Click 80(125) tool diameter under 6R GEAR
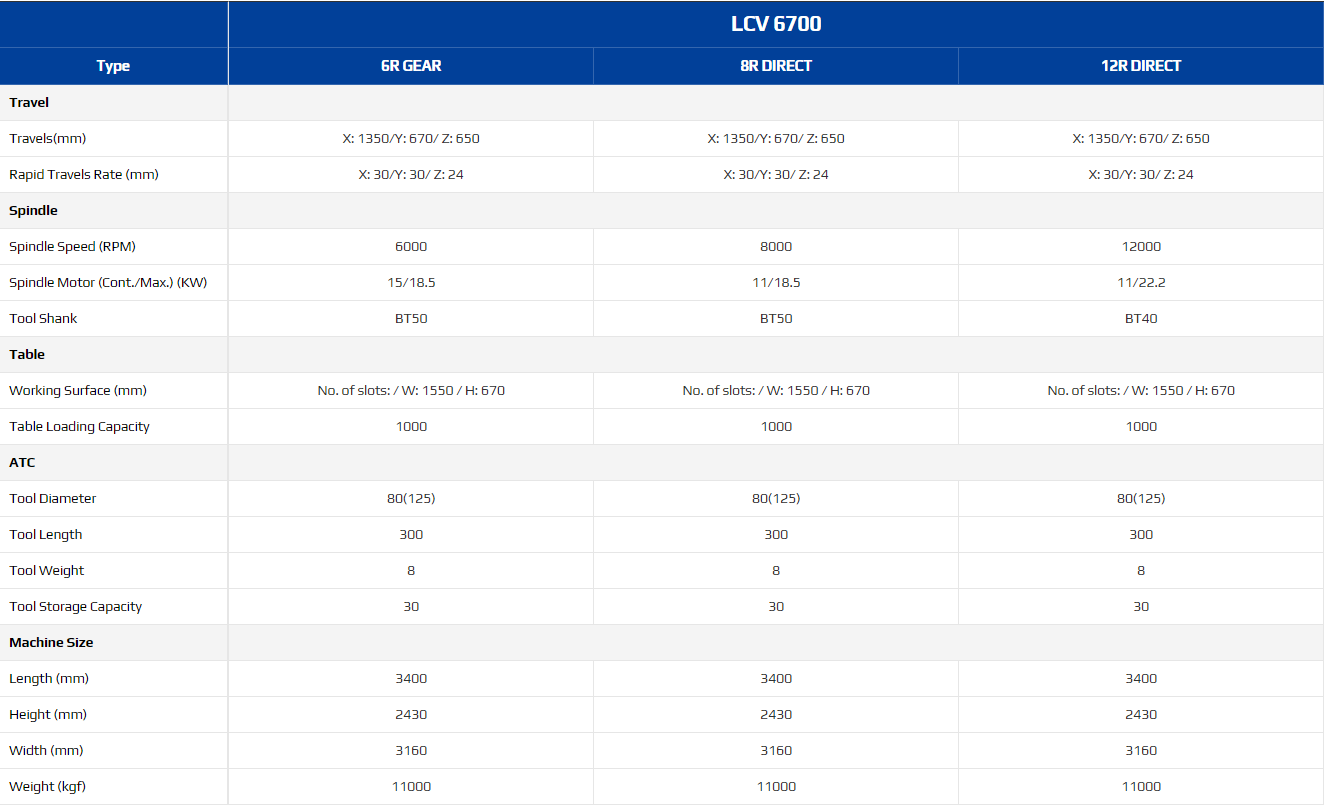Screen dimensions: 1329x806 click(411, 498)
